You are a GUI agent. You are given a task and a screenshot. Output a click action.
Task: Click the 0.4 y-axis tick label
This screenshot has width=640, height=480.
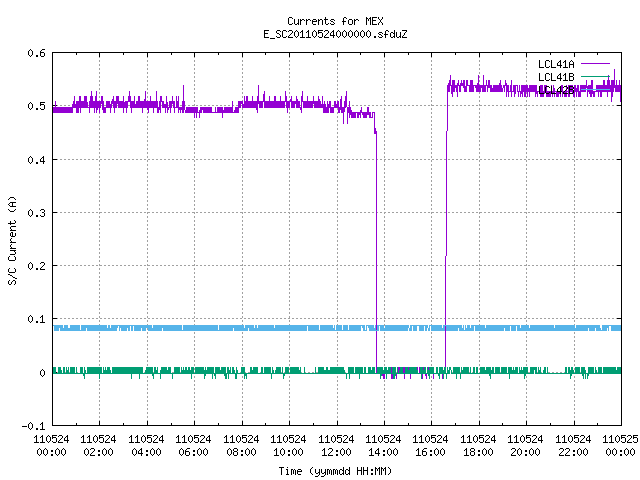[36, 160]
